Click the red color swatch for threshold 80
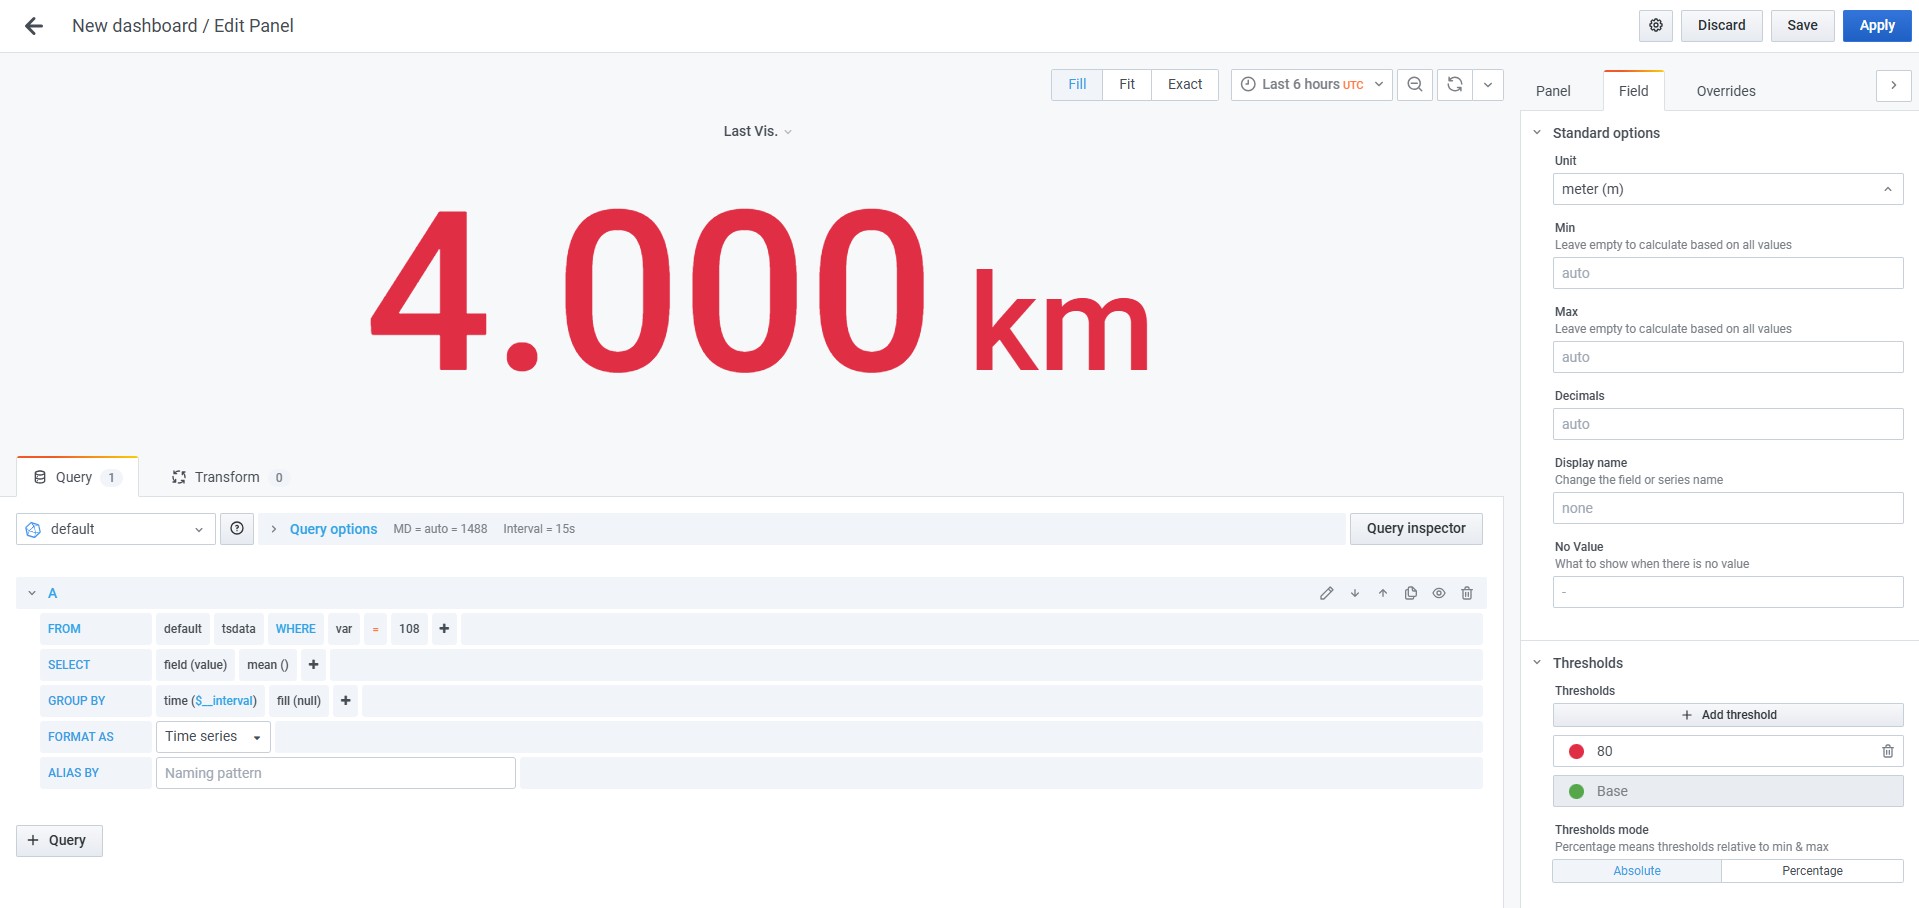The image size is (1919, 908). click(x=1577, y=751)
